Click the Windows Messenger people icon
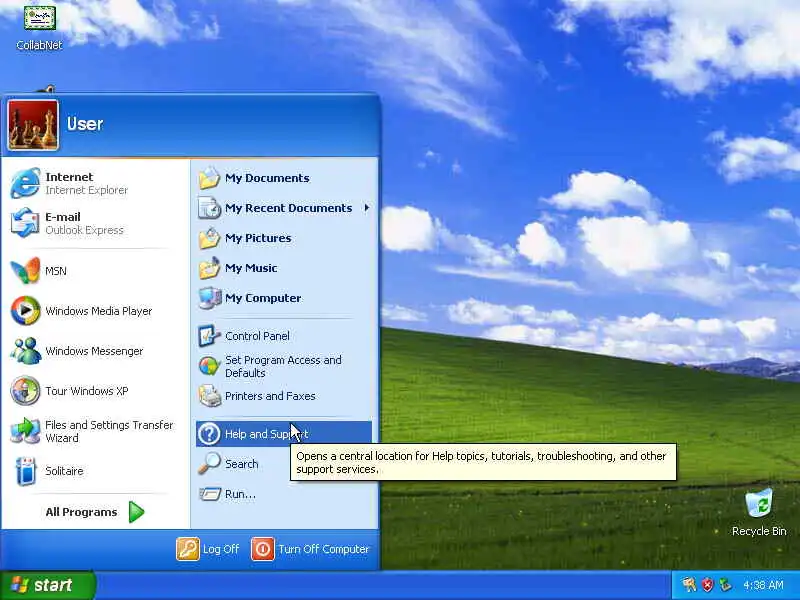This screenshot has height=600, width=800. click(25, 351)
